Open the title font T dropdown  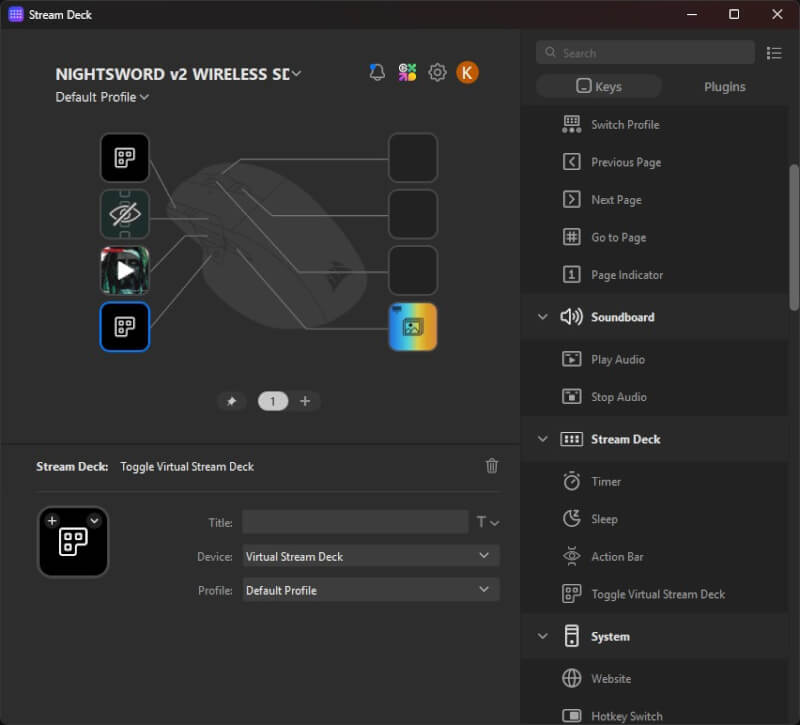pos(487,522)
